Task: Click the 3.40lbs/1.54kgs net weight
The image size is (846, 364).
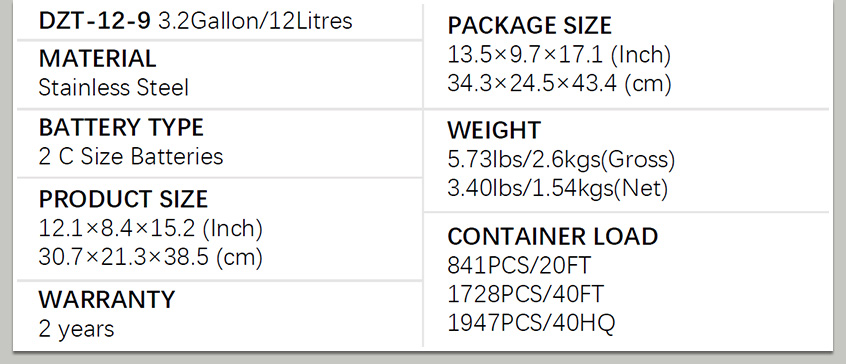Action: (557, 189)
